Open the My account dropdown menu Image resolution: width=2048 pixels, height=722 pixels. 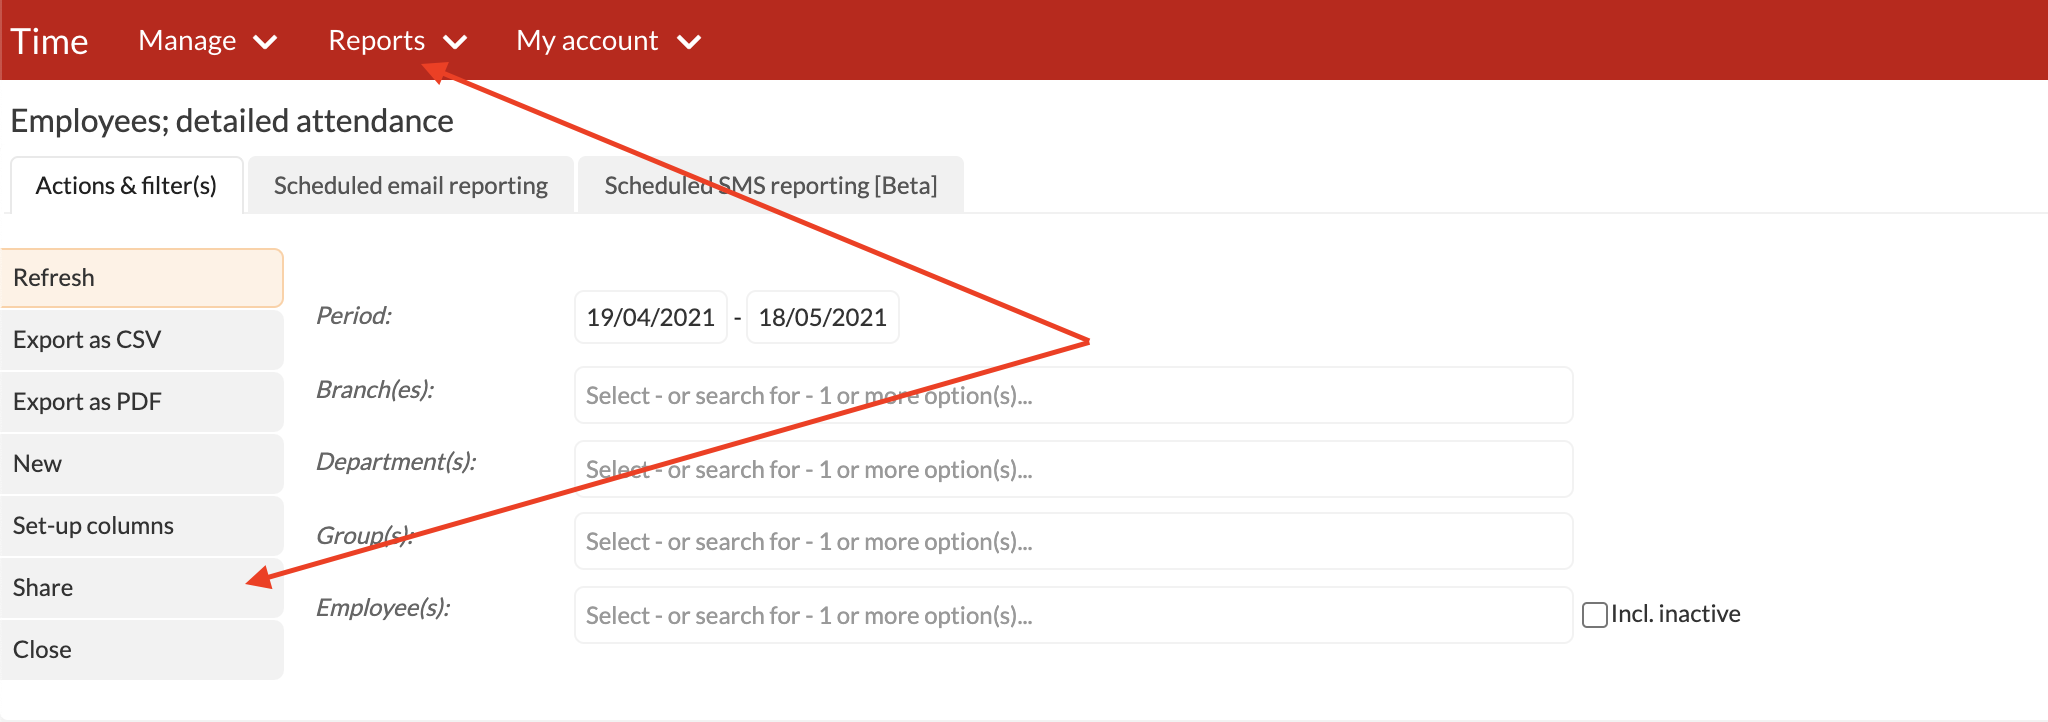tap(608, 41)
